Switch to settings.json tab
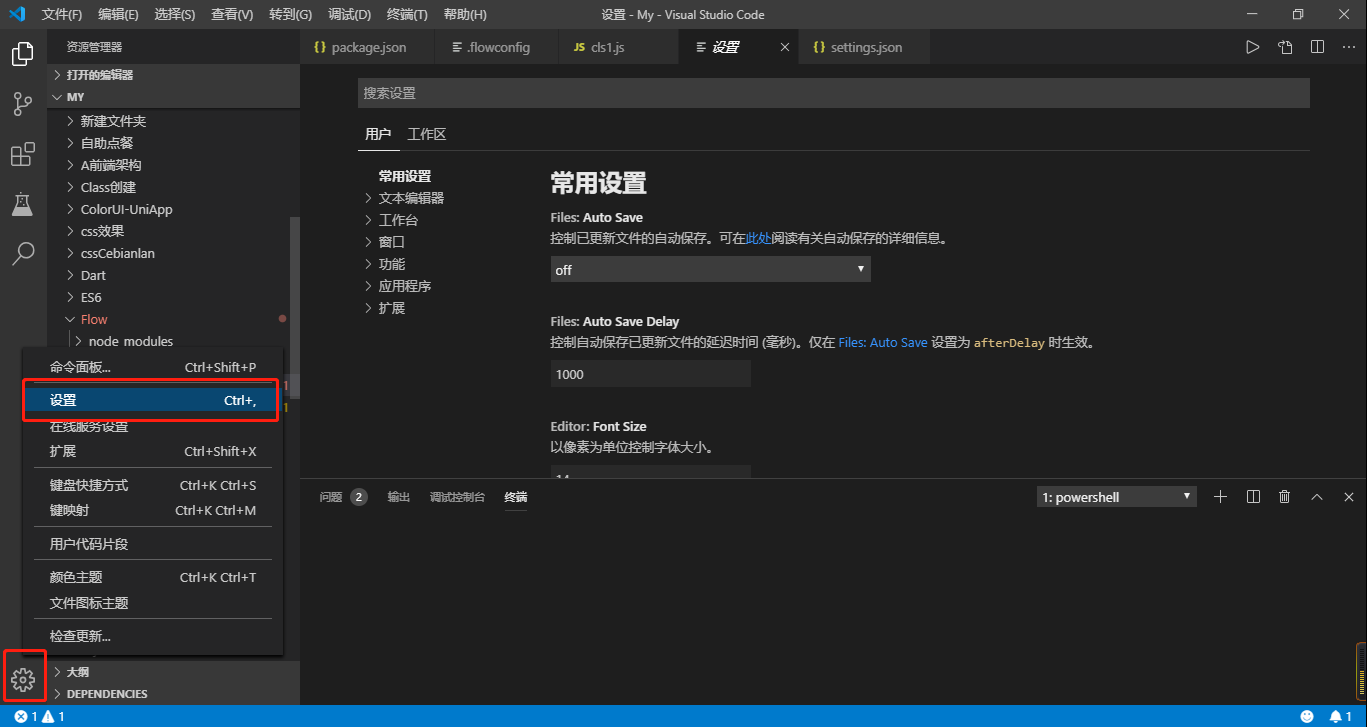The height and width of the screenshot is (727, 1367). [x=865, y=47]
